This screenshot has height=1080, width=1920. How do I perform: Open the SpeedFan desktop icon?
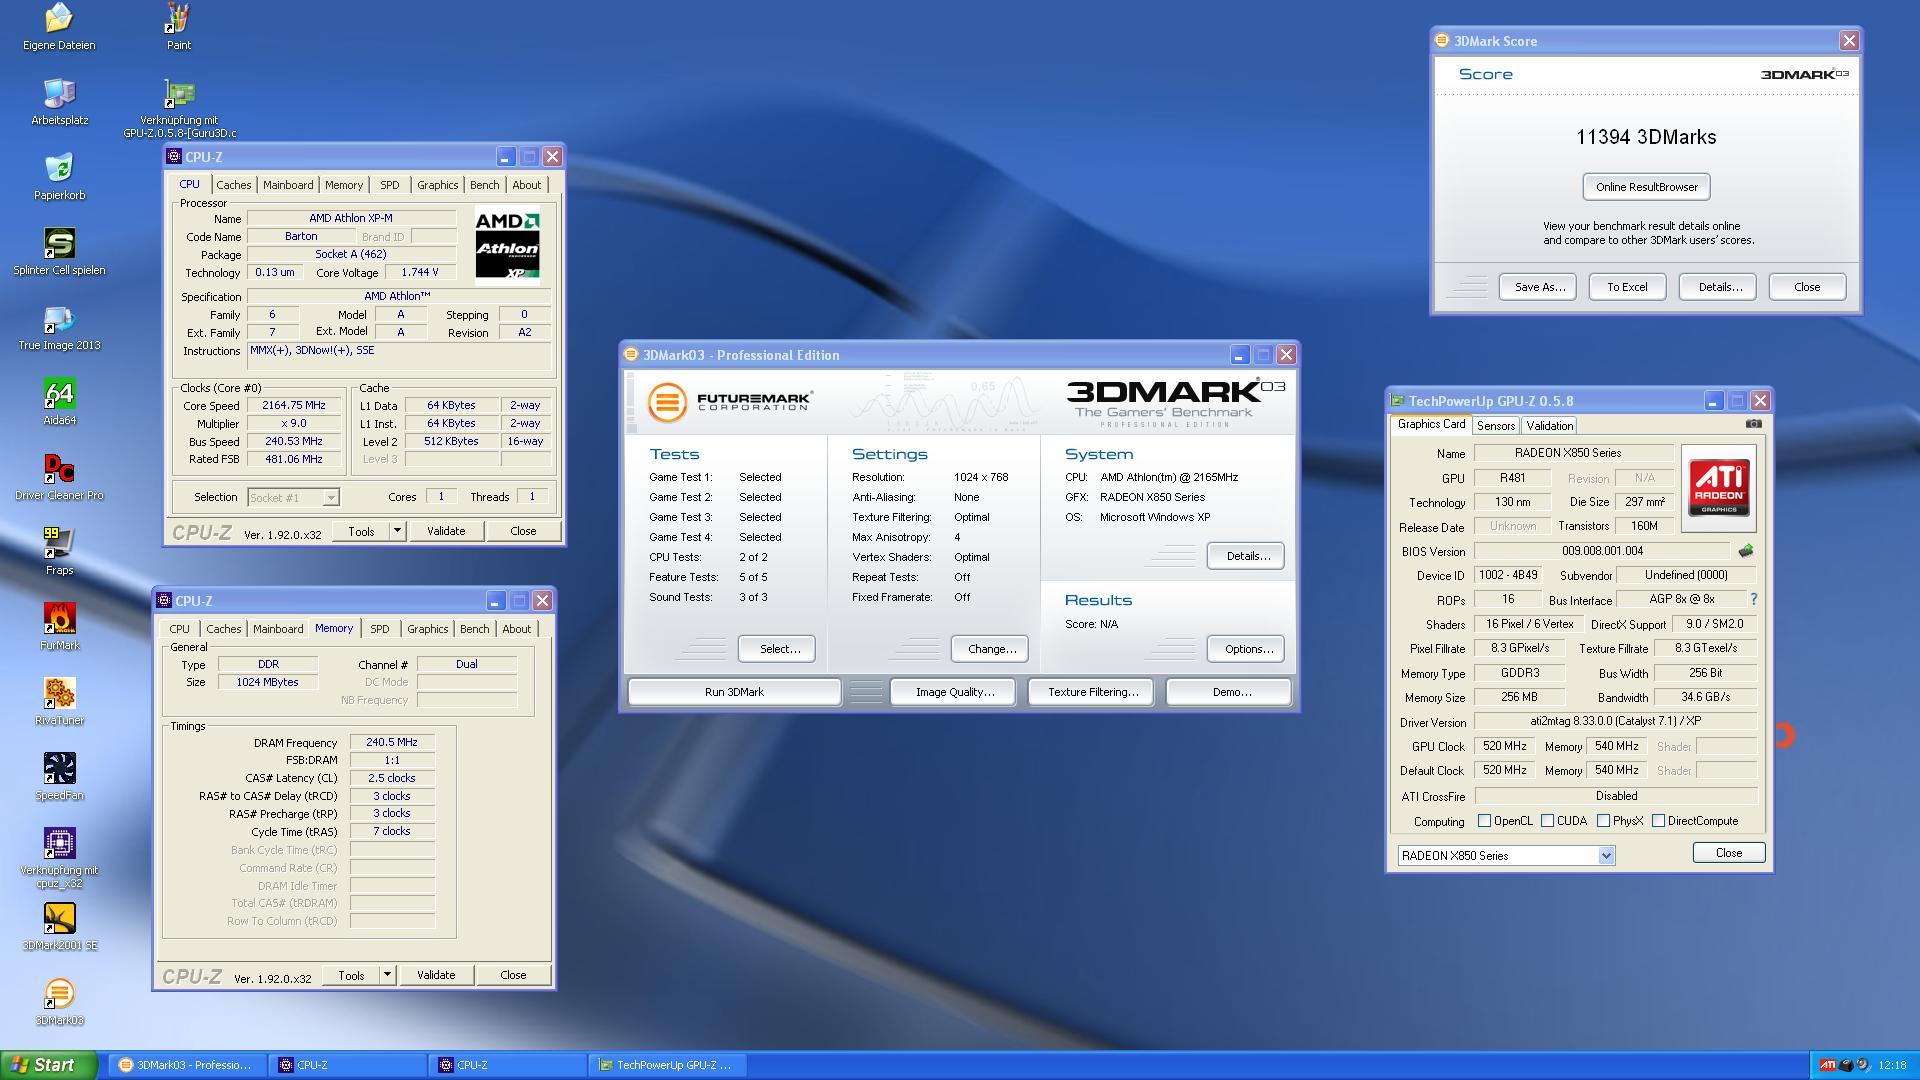coord(59,770)
